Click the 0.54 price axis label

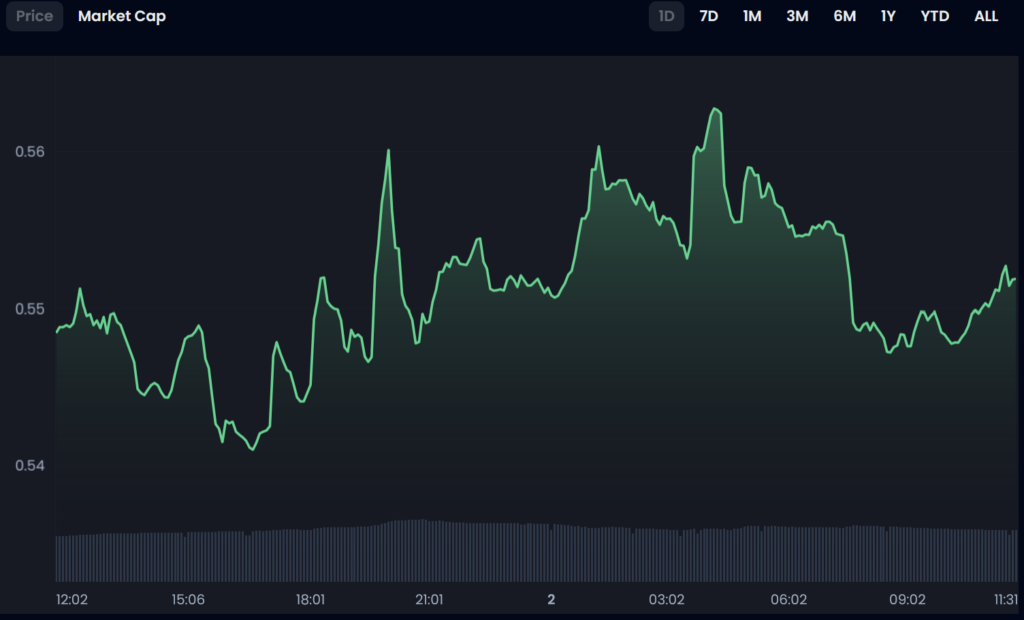click(29, 465)
